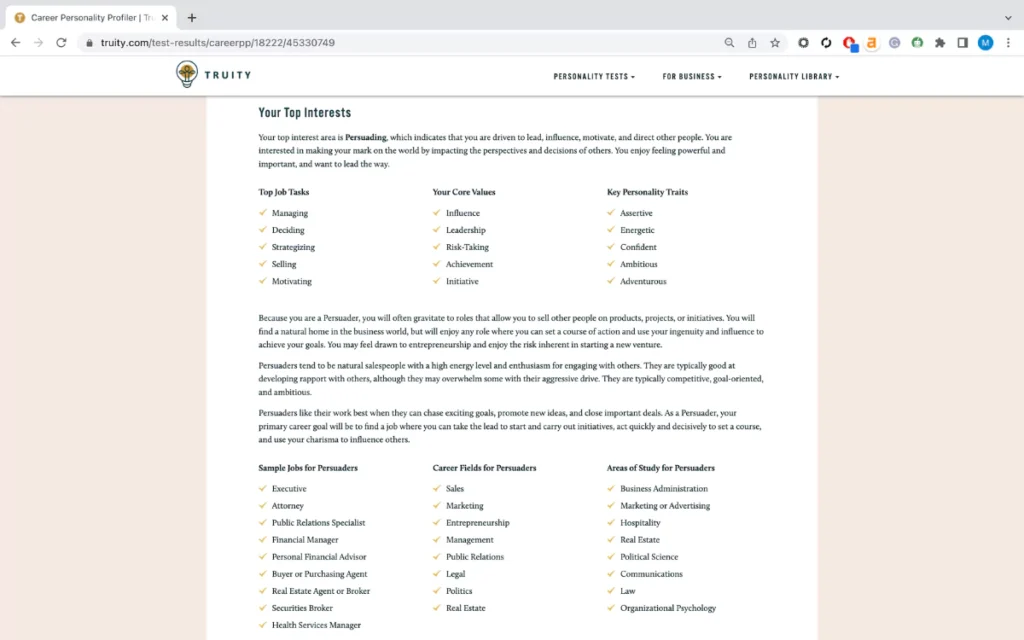Click 'Hospitality' in Areas of Study
Viewport: 1024px width, 640px height.
tap(641, 522)
